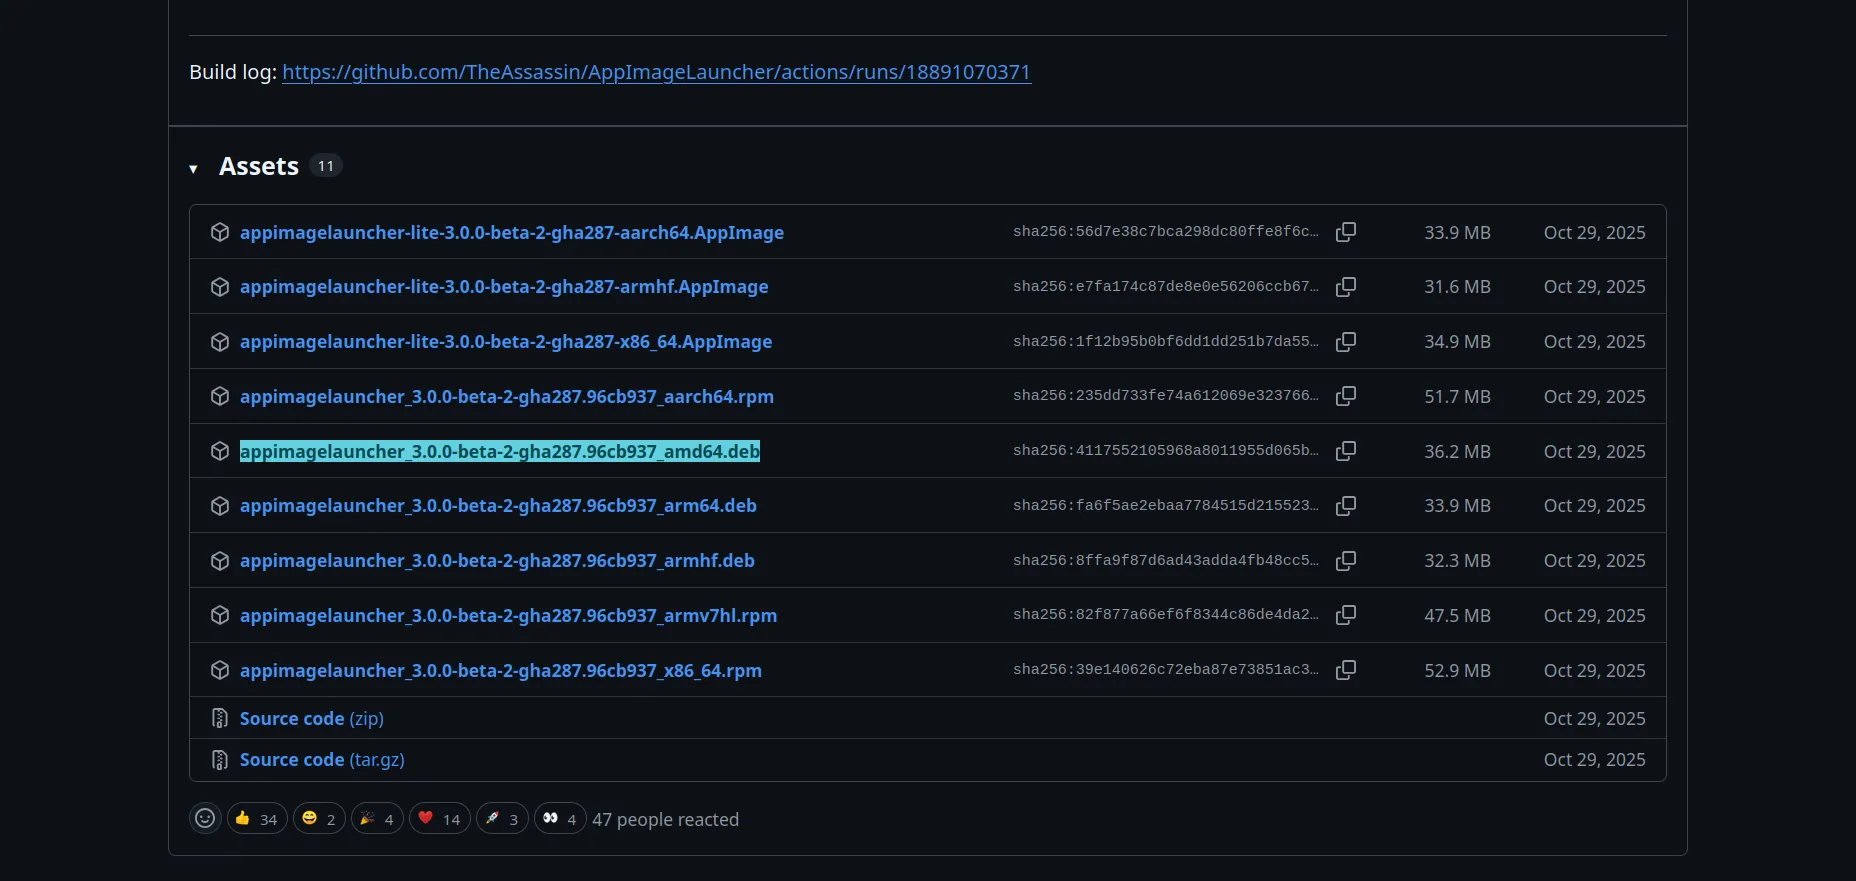Click package icon beside armhf.deb
Screen dimensions: 1856x881
click(220, 561)
